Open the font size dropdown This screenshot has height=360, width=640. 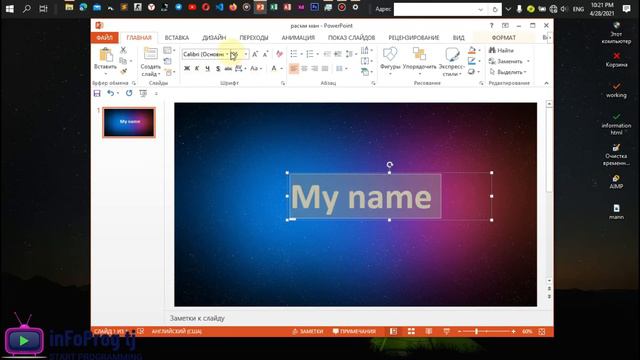(x=246, y=54)
